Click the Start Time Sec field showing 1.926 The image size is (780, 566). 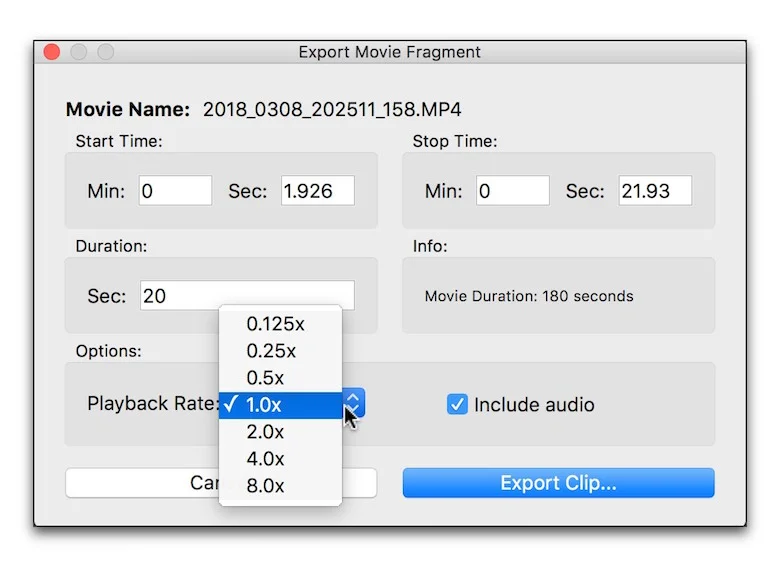(318, 190)
